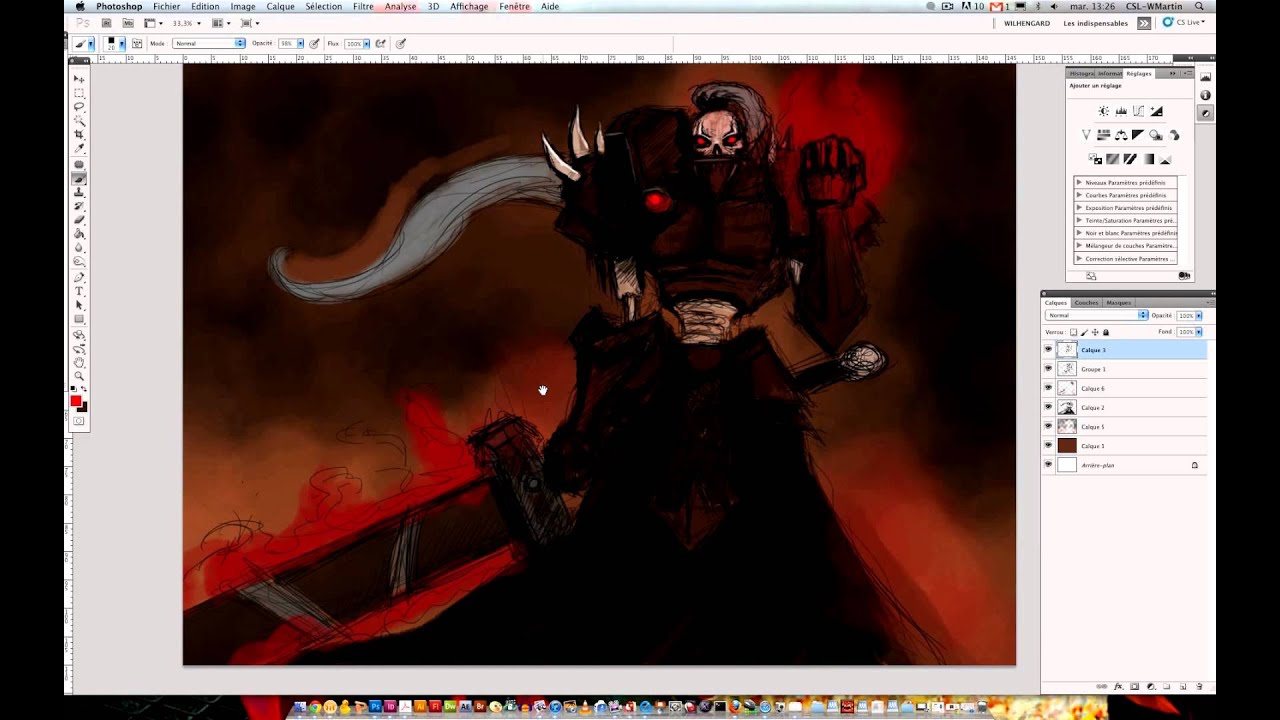Select the Magic Wand tool
This screenshot has width=1280, height=720.
[x=79, y=120]
